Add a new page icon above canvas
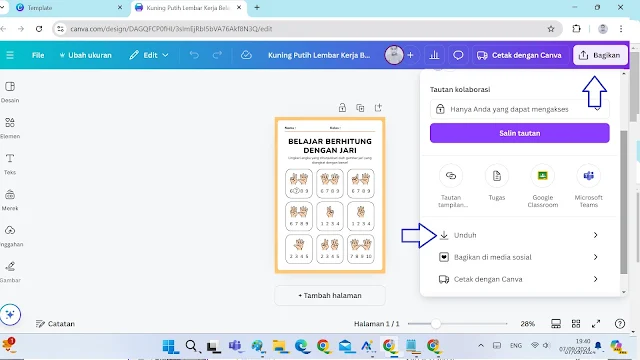 [x=378, y=108]
